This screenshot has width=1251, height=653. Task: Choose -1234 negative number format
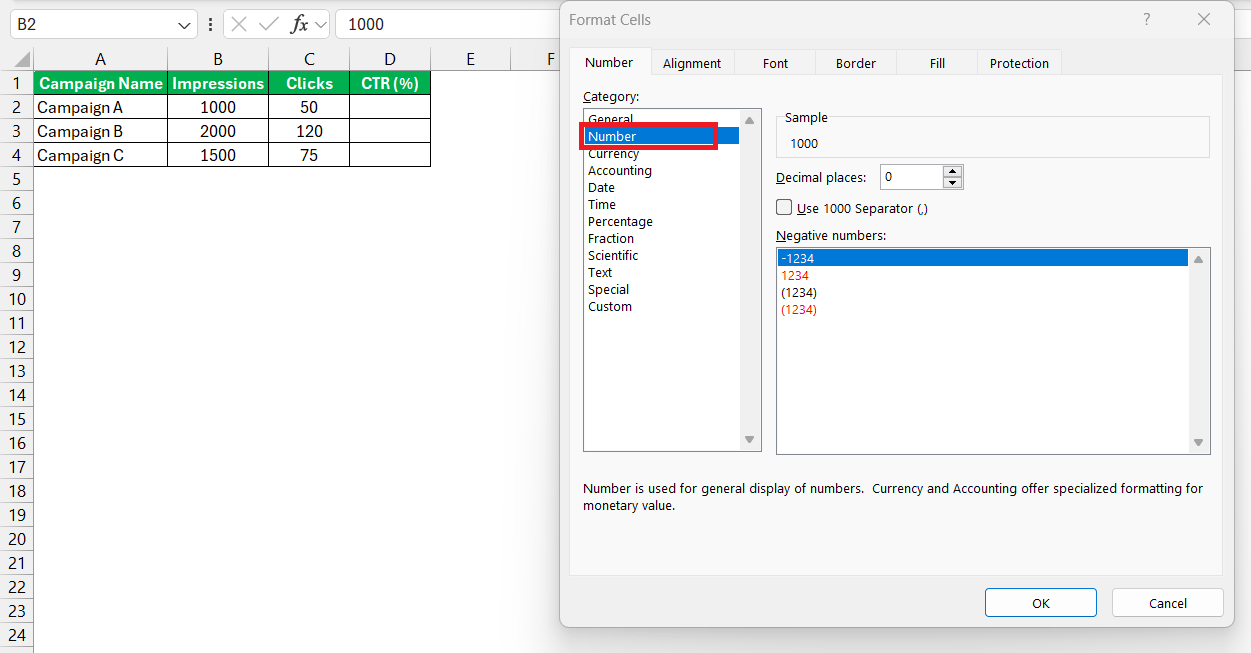983,258
